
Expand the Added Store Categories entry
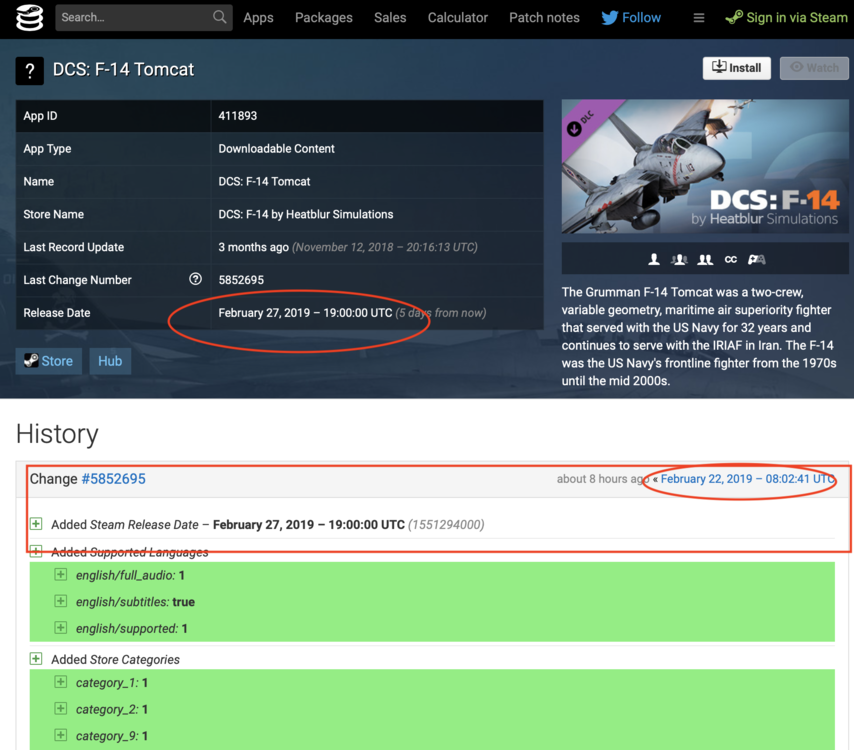pyautogui.click(x=36, y=658)
